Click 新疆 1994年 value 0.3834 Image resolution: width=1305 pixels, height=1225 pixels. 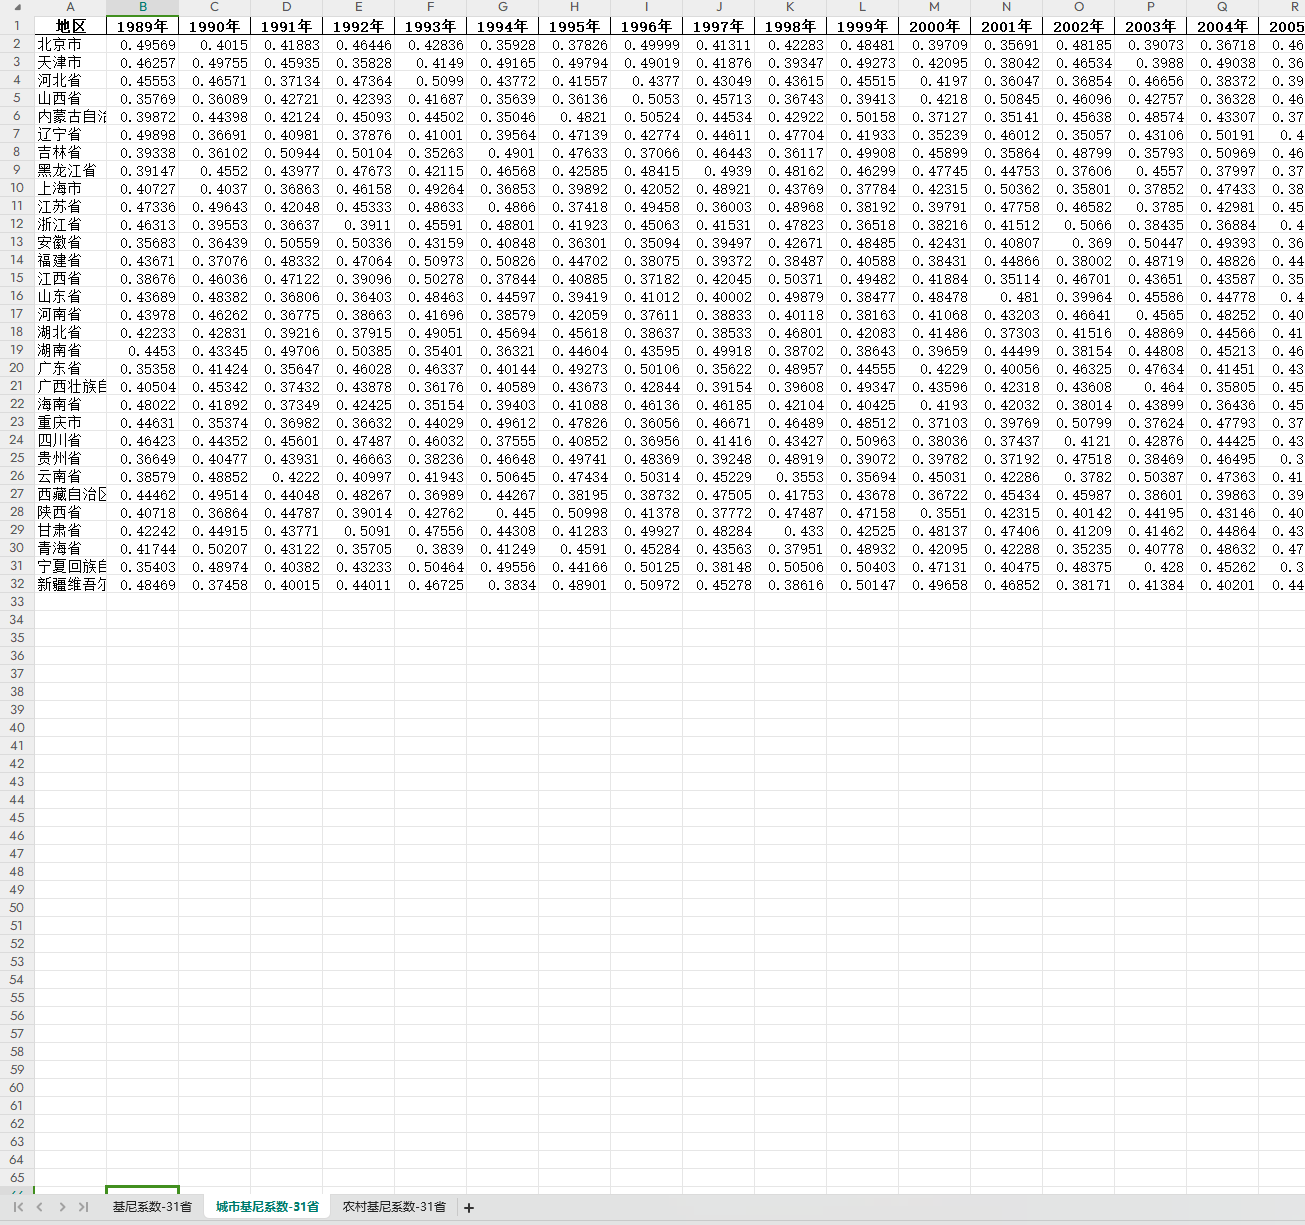[x=502, y=584]
